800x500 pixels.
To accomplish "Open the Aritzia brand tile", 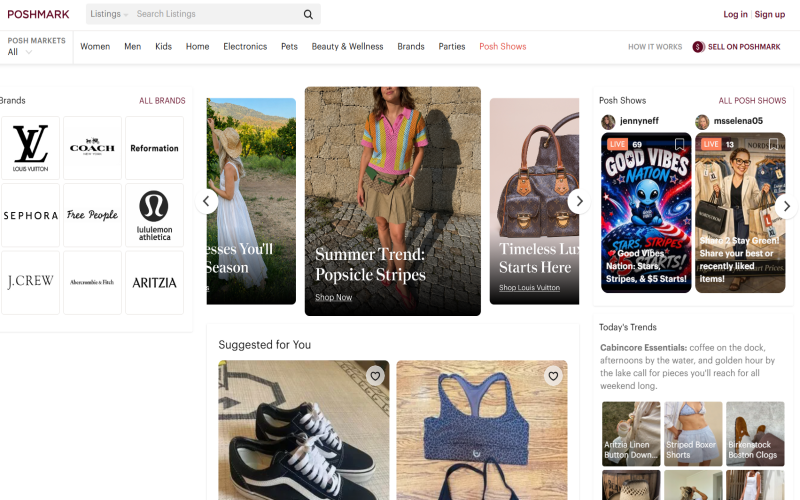I will [x=154, y=282].
